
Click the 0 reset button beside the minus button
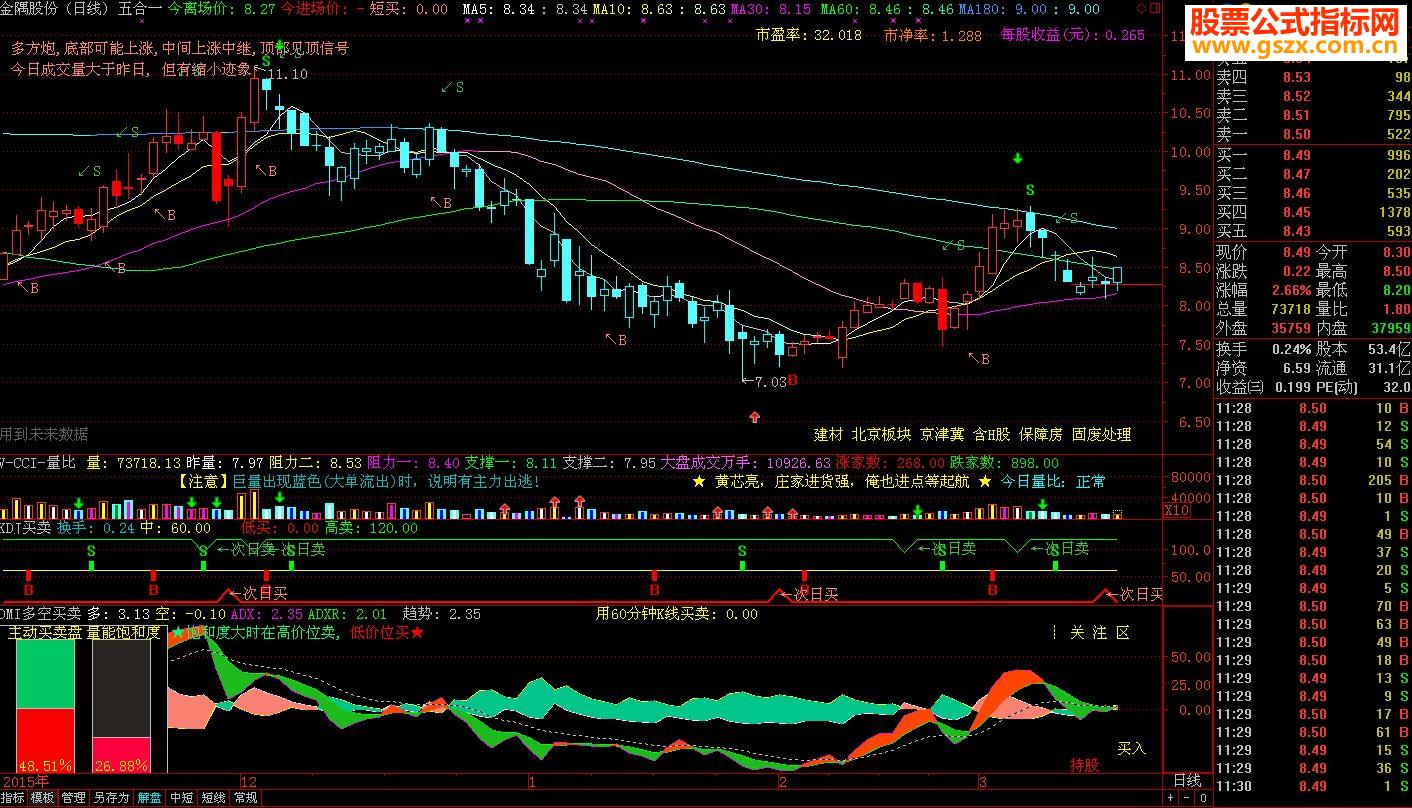1202,798
